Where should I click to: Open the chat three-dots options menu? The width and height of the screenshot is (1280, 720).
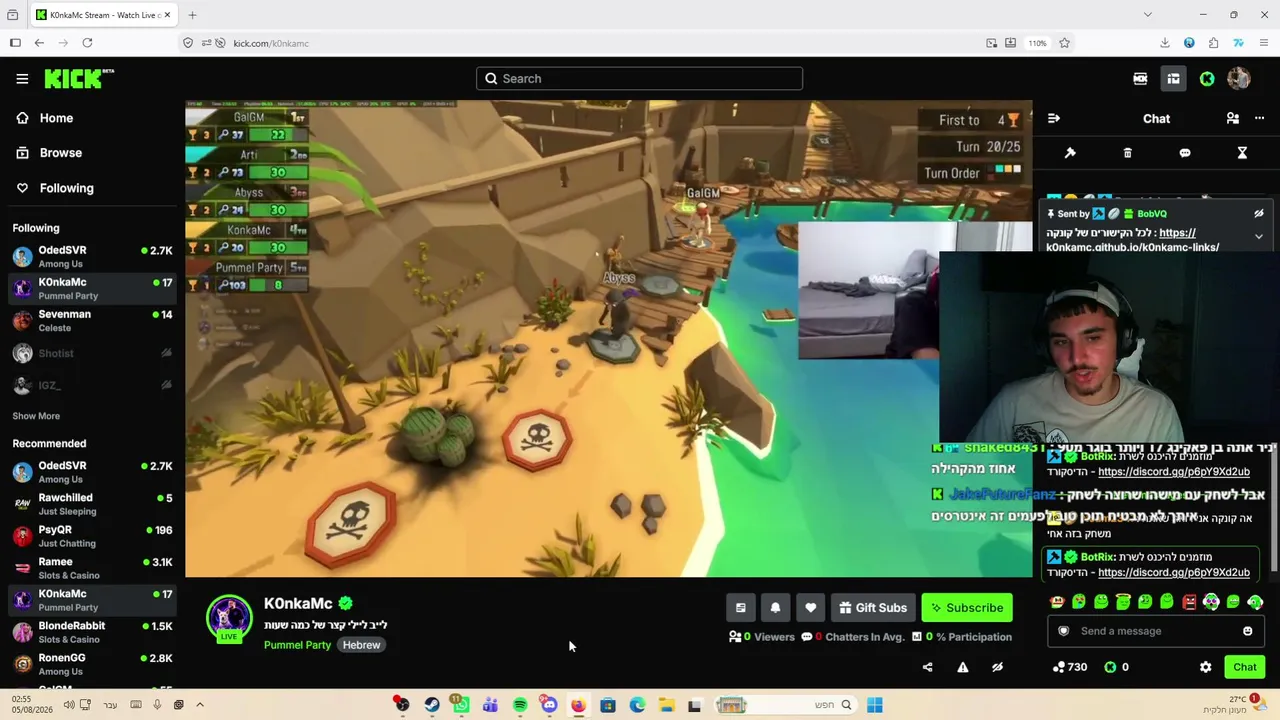point(1259,118)
